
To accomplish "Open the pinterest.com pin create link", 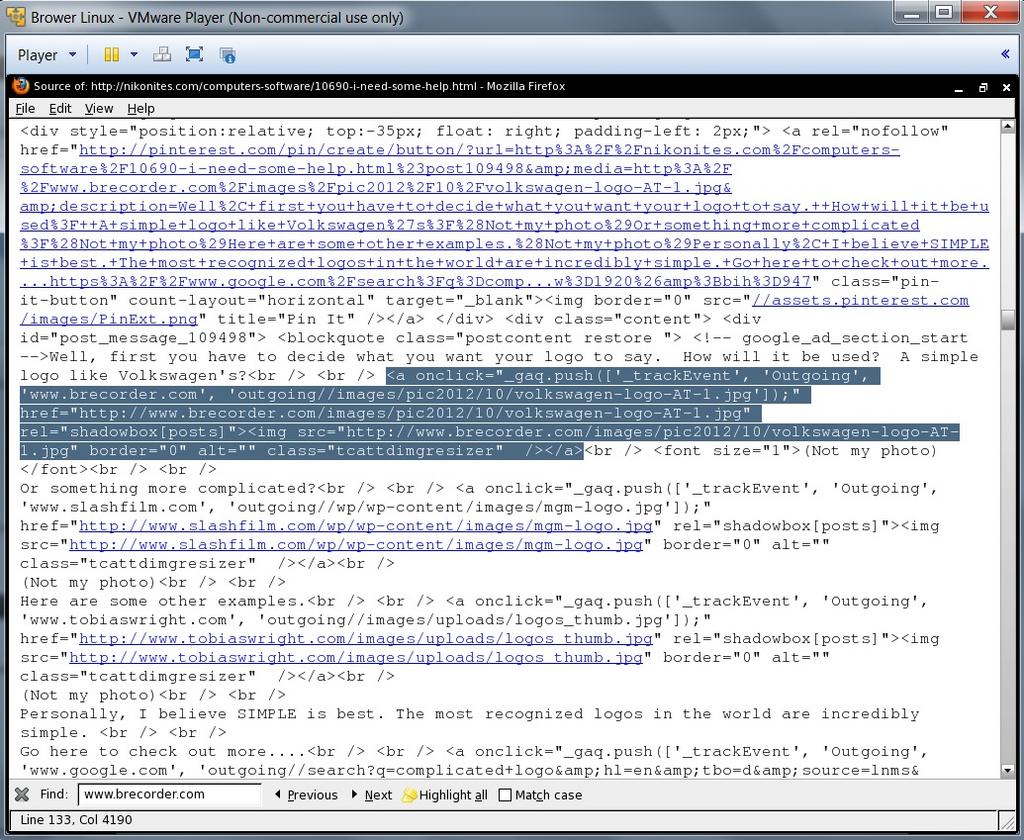I will pos(504,216).
